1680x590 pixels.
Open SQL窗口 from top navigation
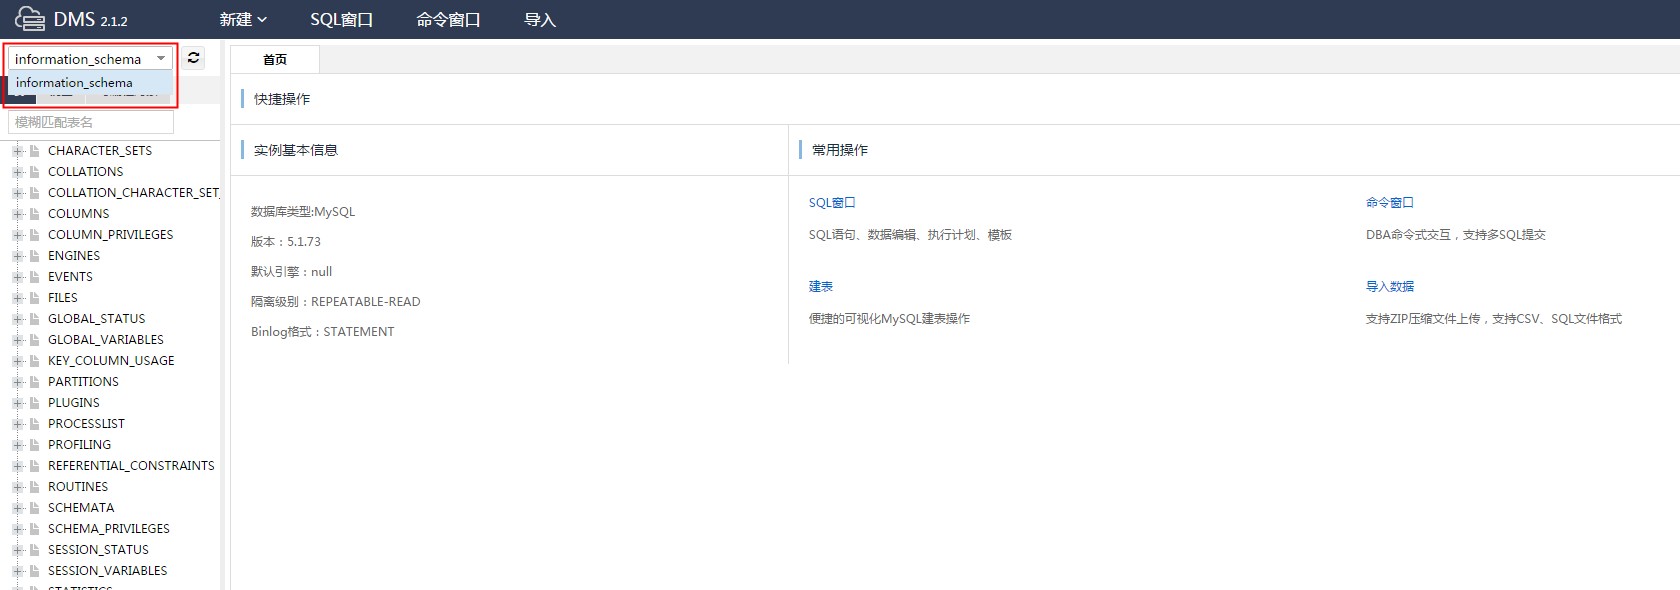click(x=341, y=20)
